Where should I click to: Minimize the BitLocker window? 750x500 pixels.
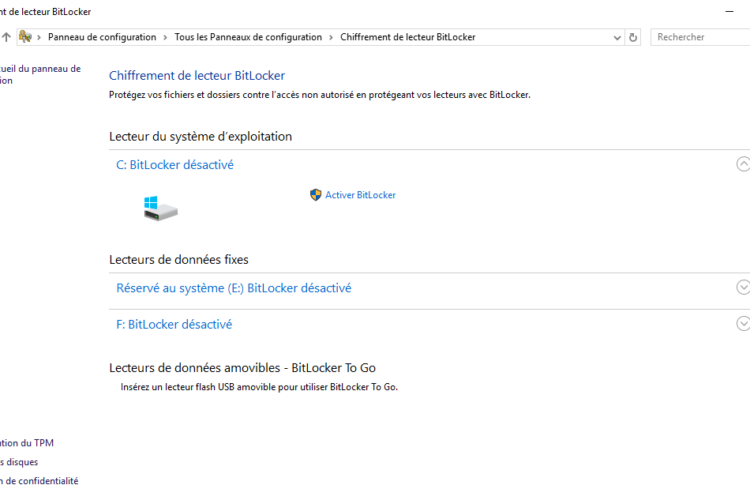(729, 11)
